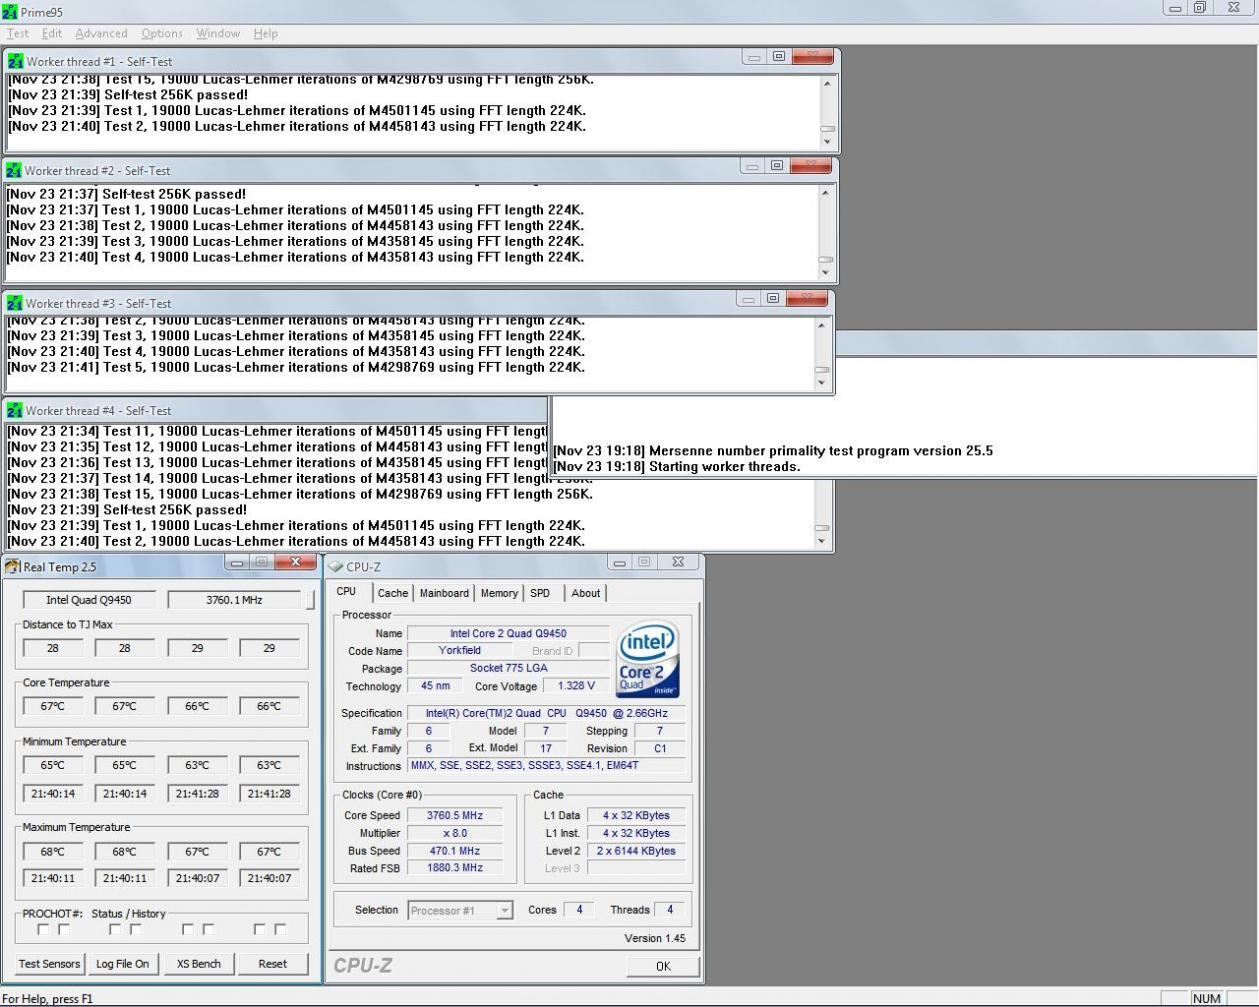Image resolution: width=1259 pixels, height=1007 pixels.
Task: Switch to the Memory tab in CPU-Z
Action: [x=499, y=593]
